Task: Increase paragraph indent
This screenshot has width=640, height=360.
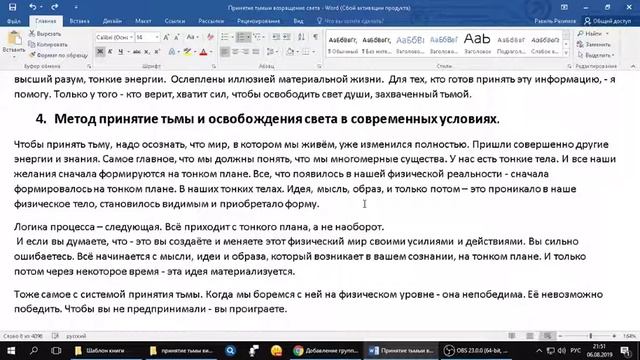Action: [287, 37]
